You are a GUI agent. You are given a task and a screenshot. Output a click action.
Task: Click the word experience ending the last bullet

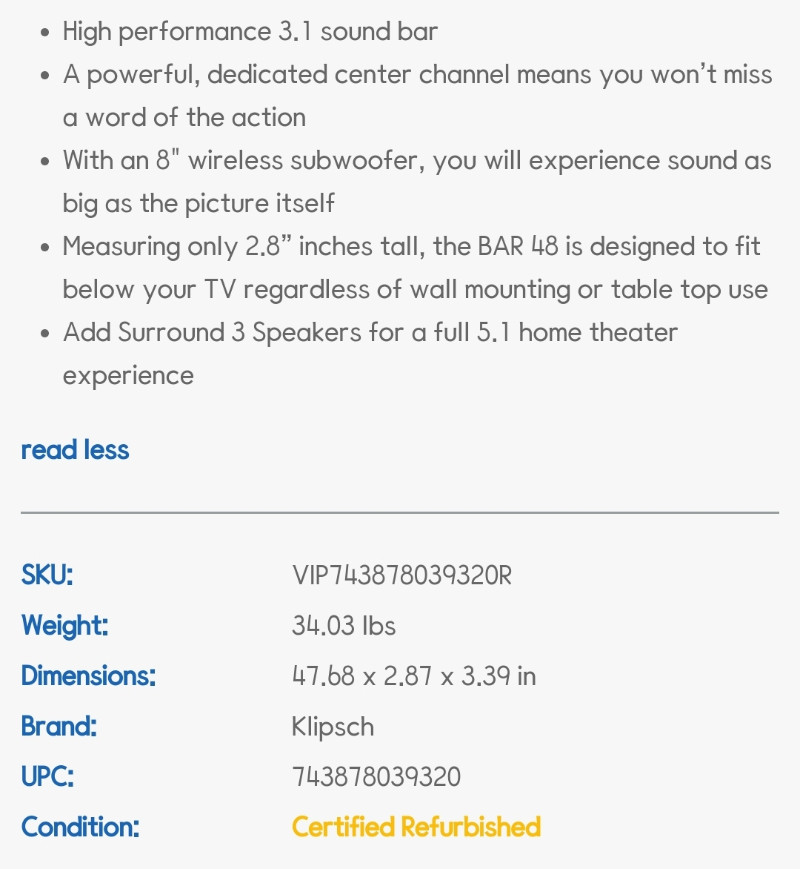[x=128, y=376]
